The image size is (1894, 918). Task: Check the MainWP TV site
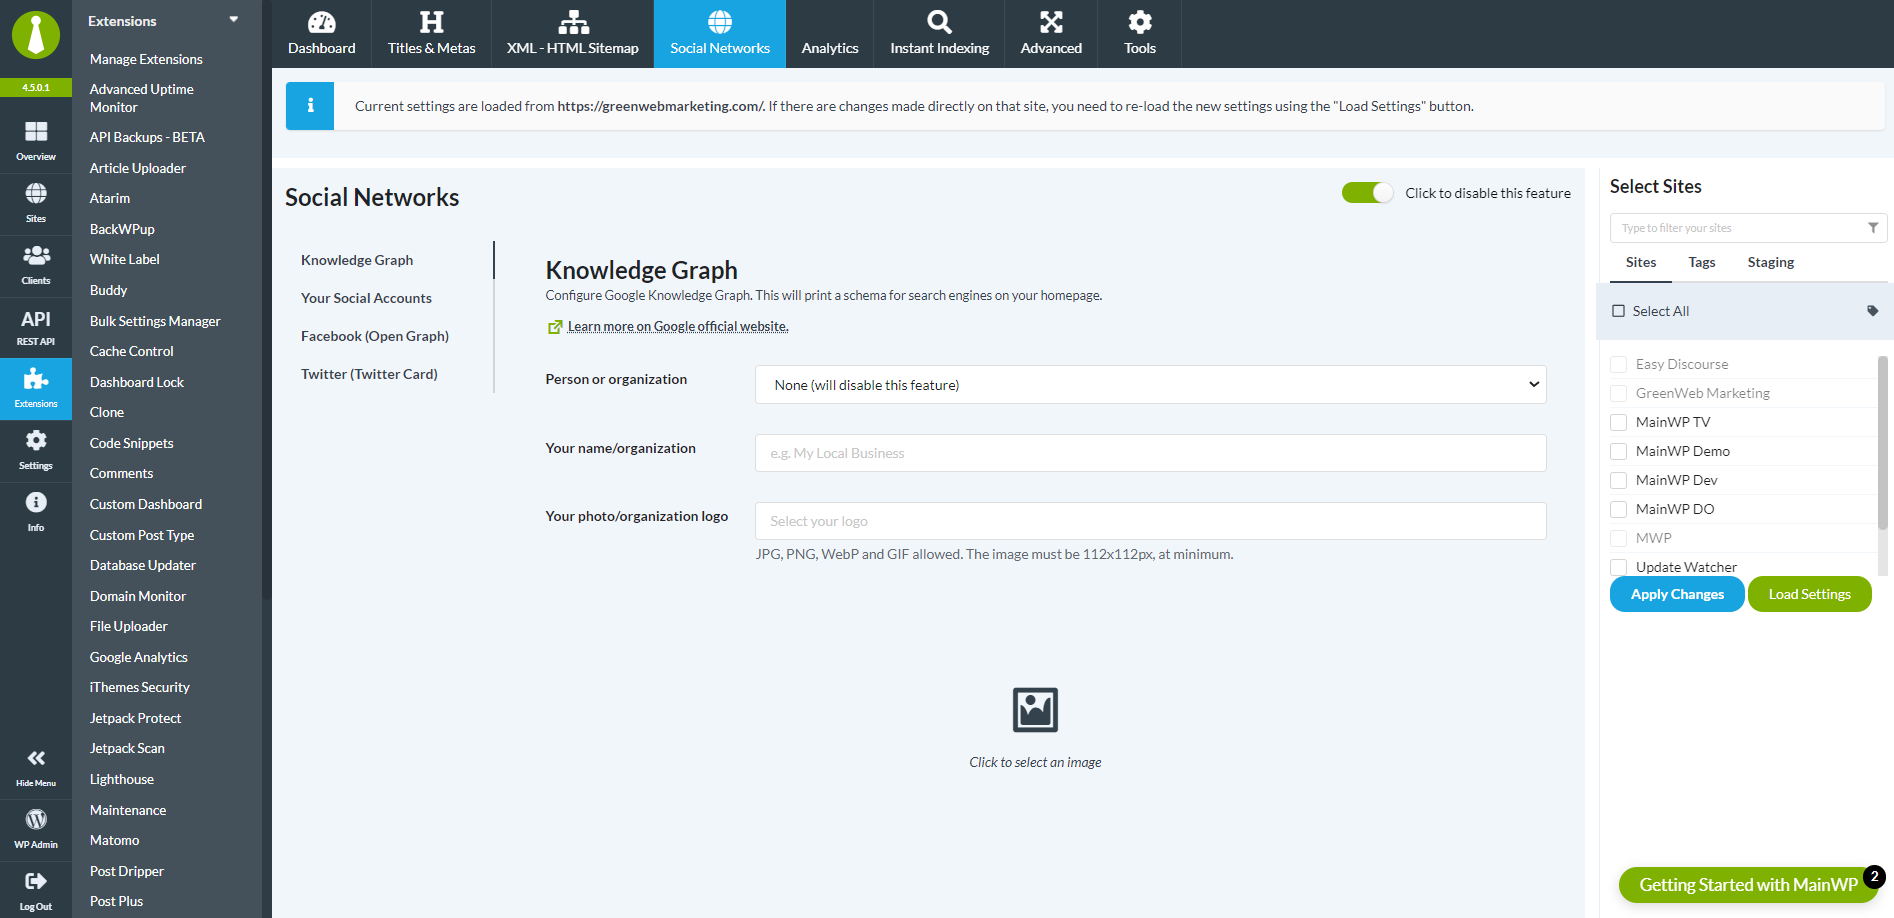point(1619,422)
